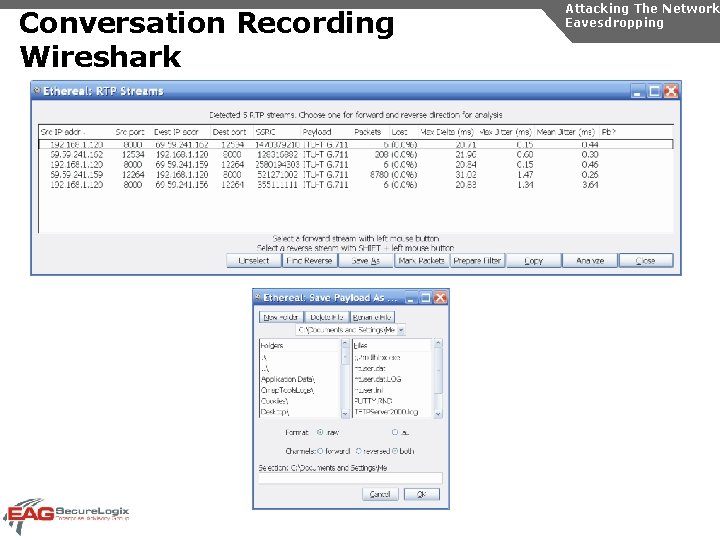Click the Folders list scroll-down arrow
The height and width of the screenshot is (540, 720).
[x=345, y=413]
